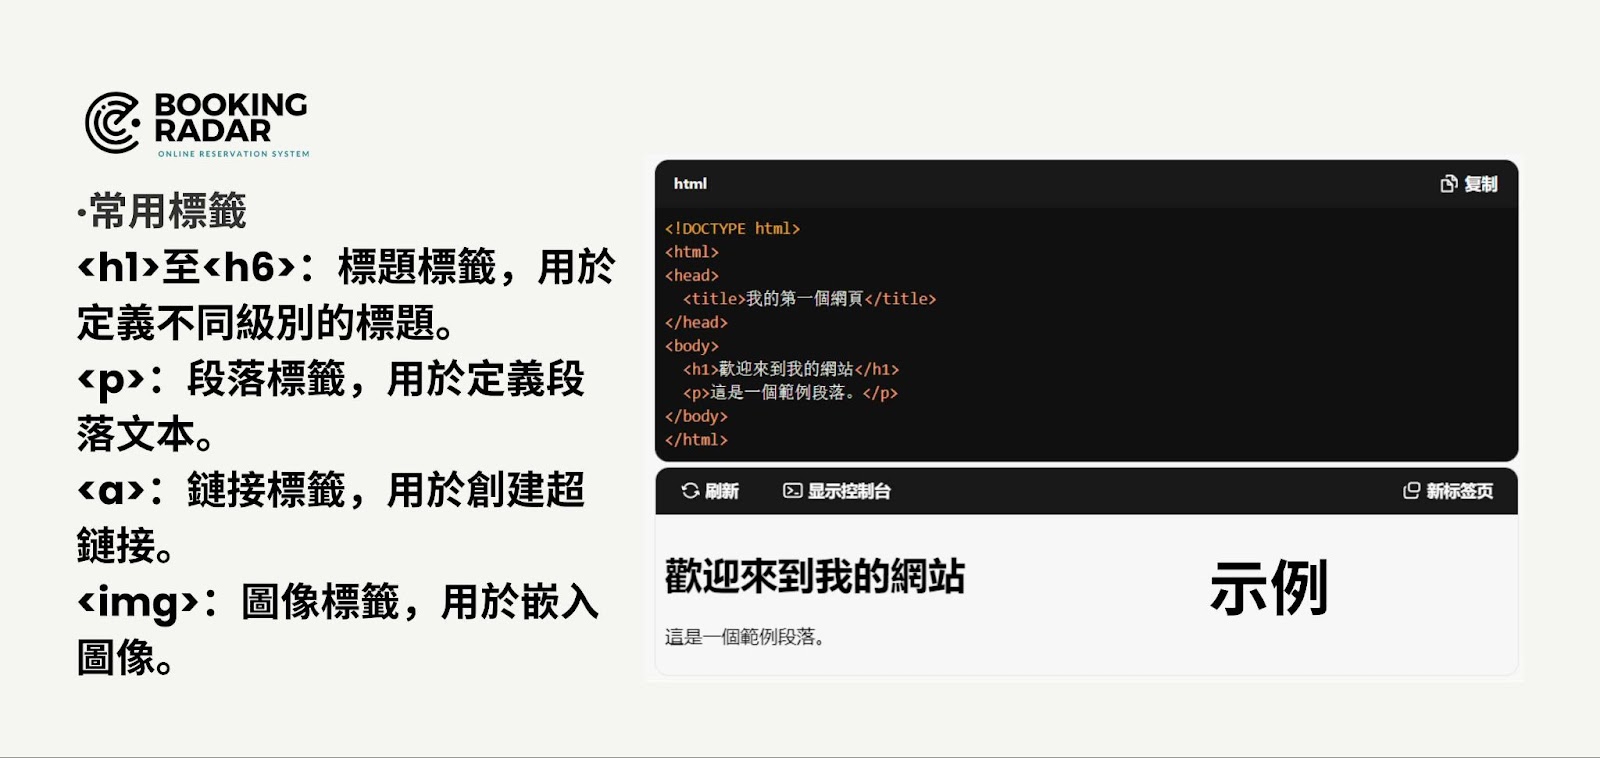Click the 刷新 refresh button label
The width and height of the screenshot is (1600, 758).
click(722, 491)
